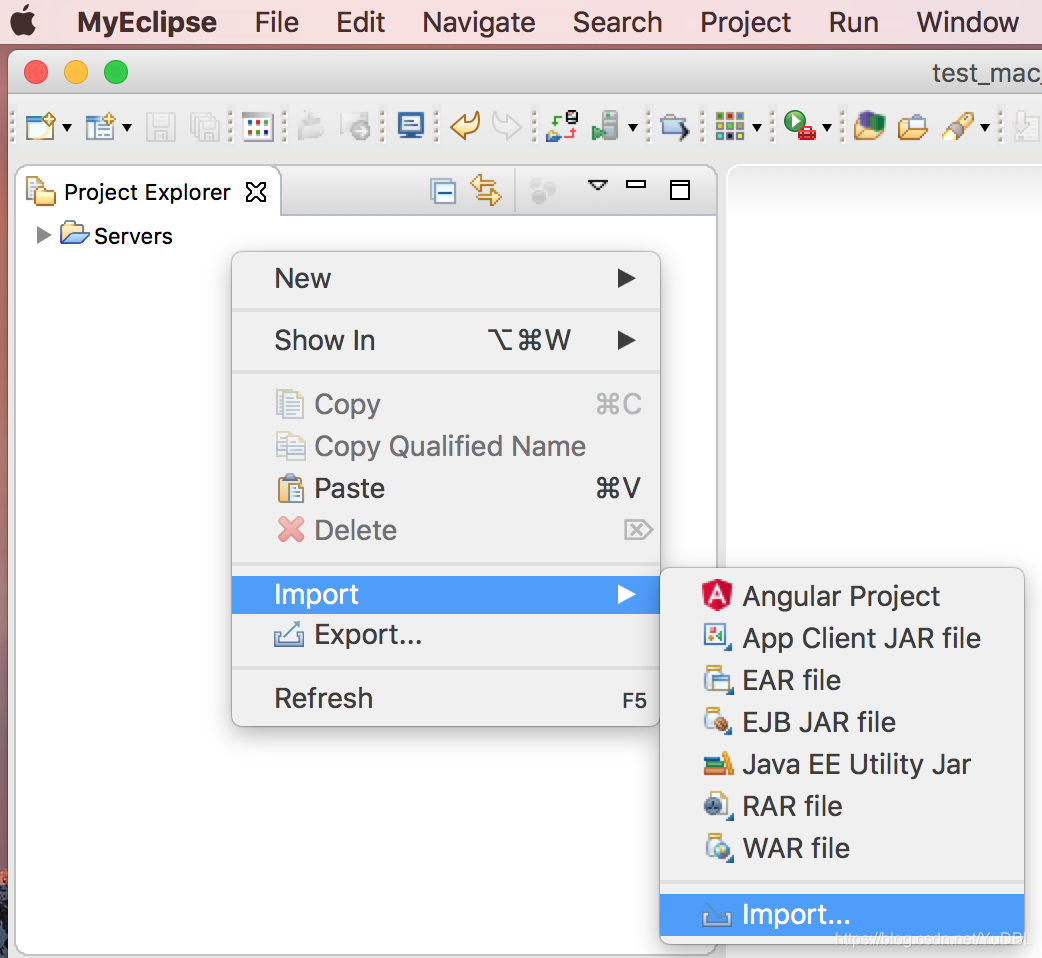
Task: Click the New wizard toolbar icon
Action: click(x=40, y=126)
